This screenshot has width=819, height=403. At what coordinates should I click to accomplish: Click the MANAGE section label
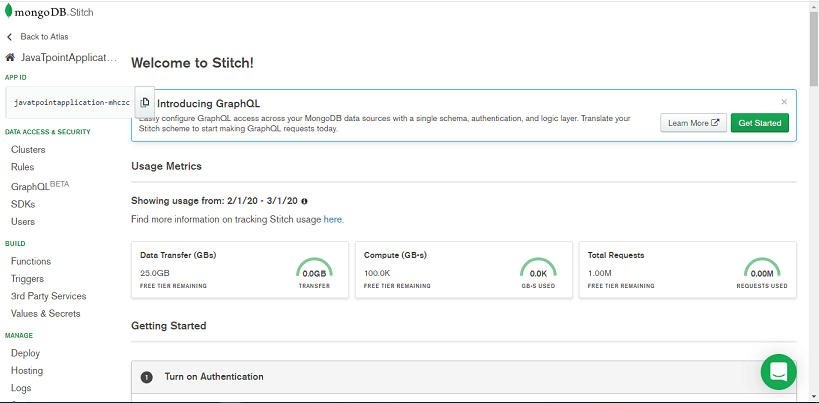click(x=19, y=336)
